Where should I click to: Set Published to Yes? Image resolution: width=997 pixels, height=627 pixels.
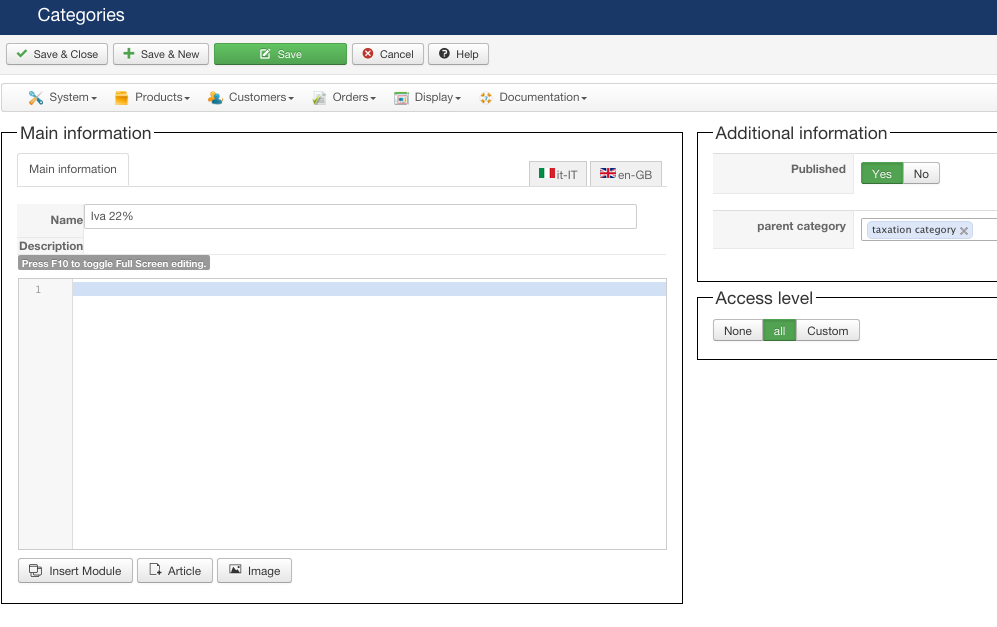coord(881,174)
